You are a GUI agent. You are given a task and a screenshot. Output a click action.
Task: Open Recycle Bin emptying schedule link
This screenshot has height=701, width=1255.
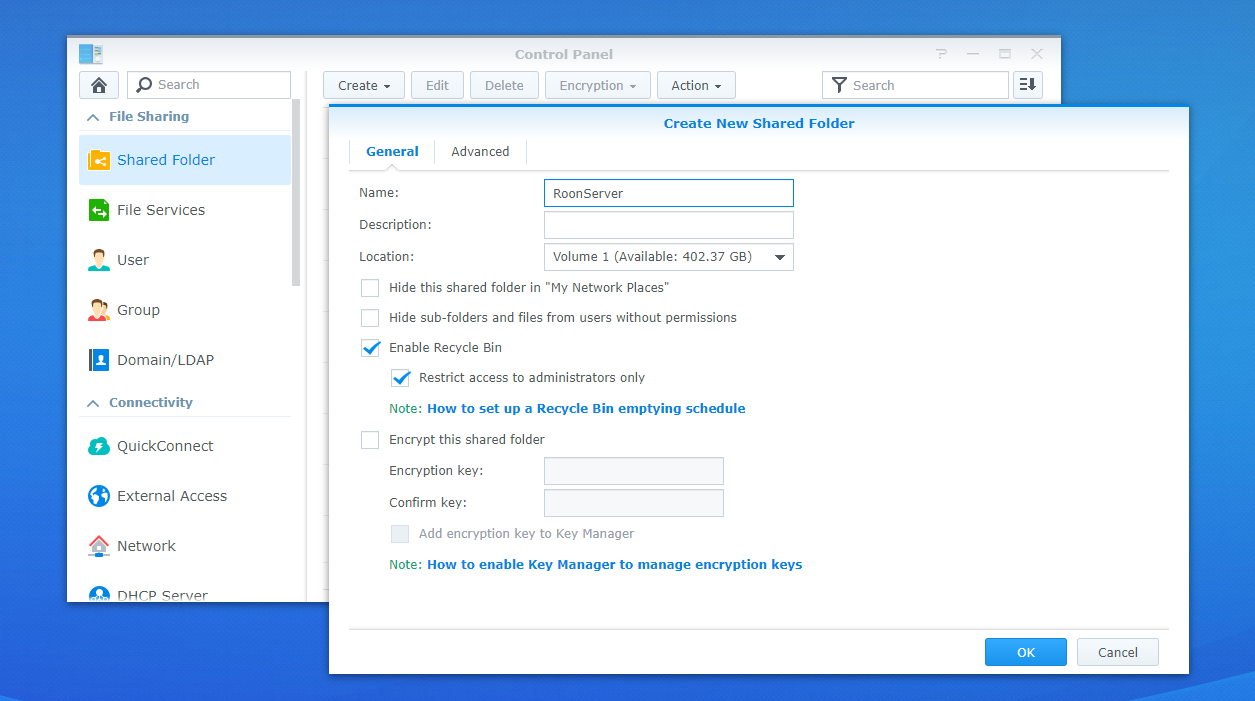586,408
